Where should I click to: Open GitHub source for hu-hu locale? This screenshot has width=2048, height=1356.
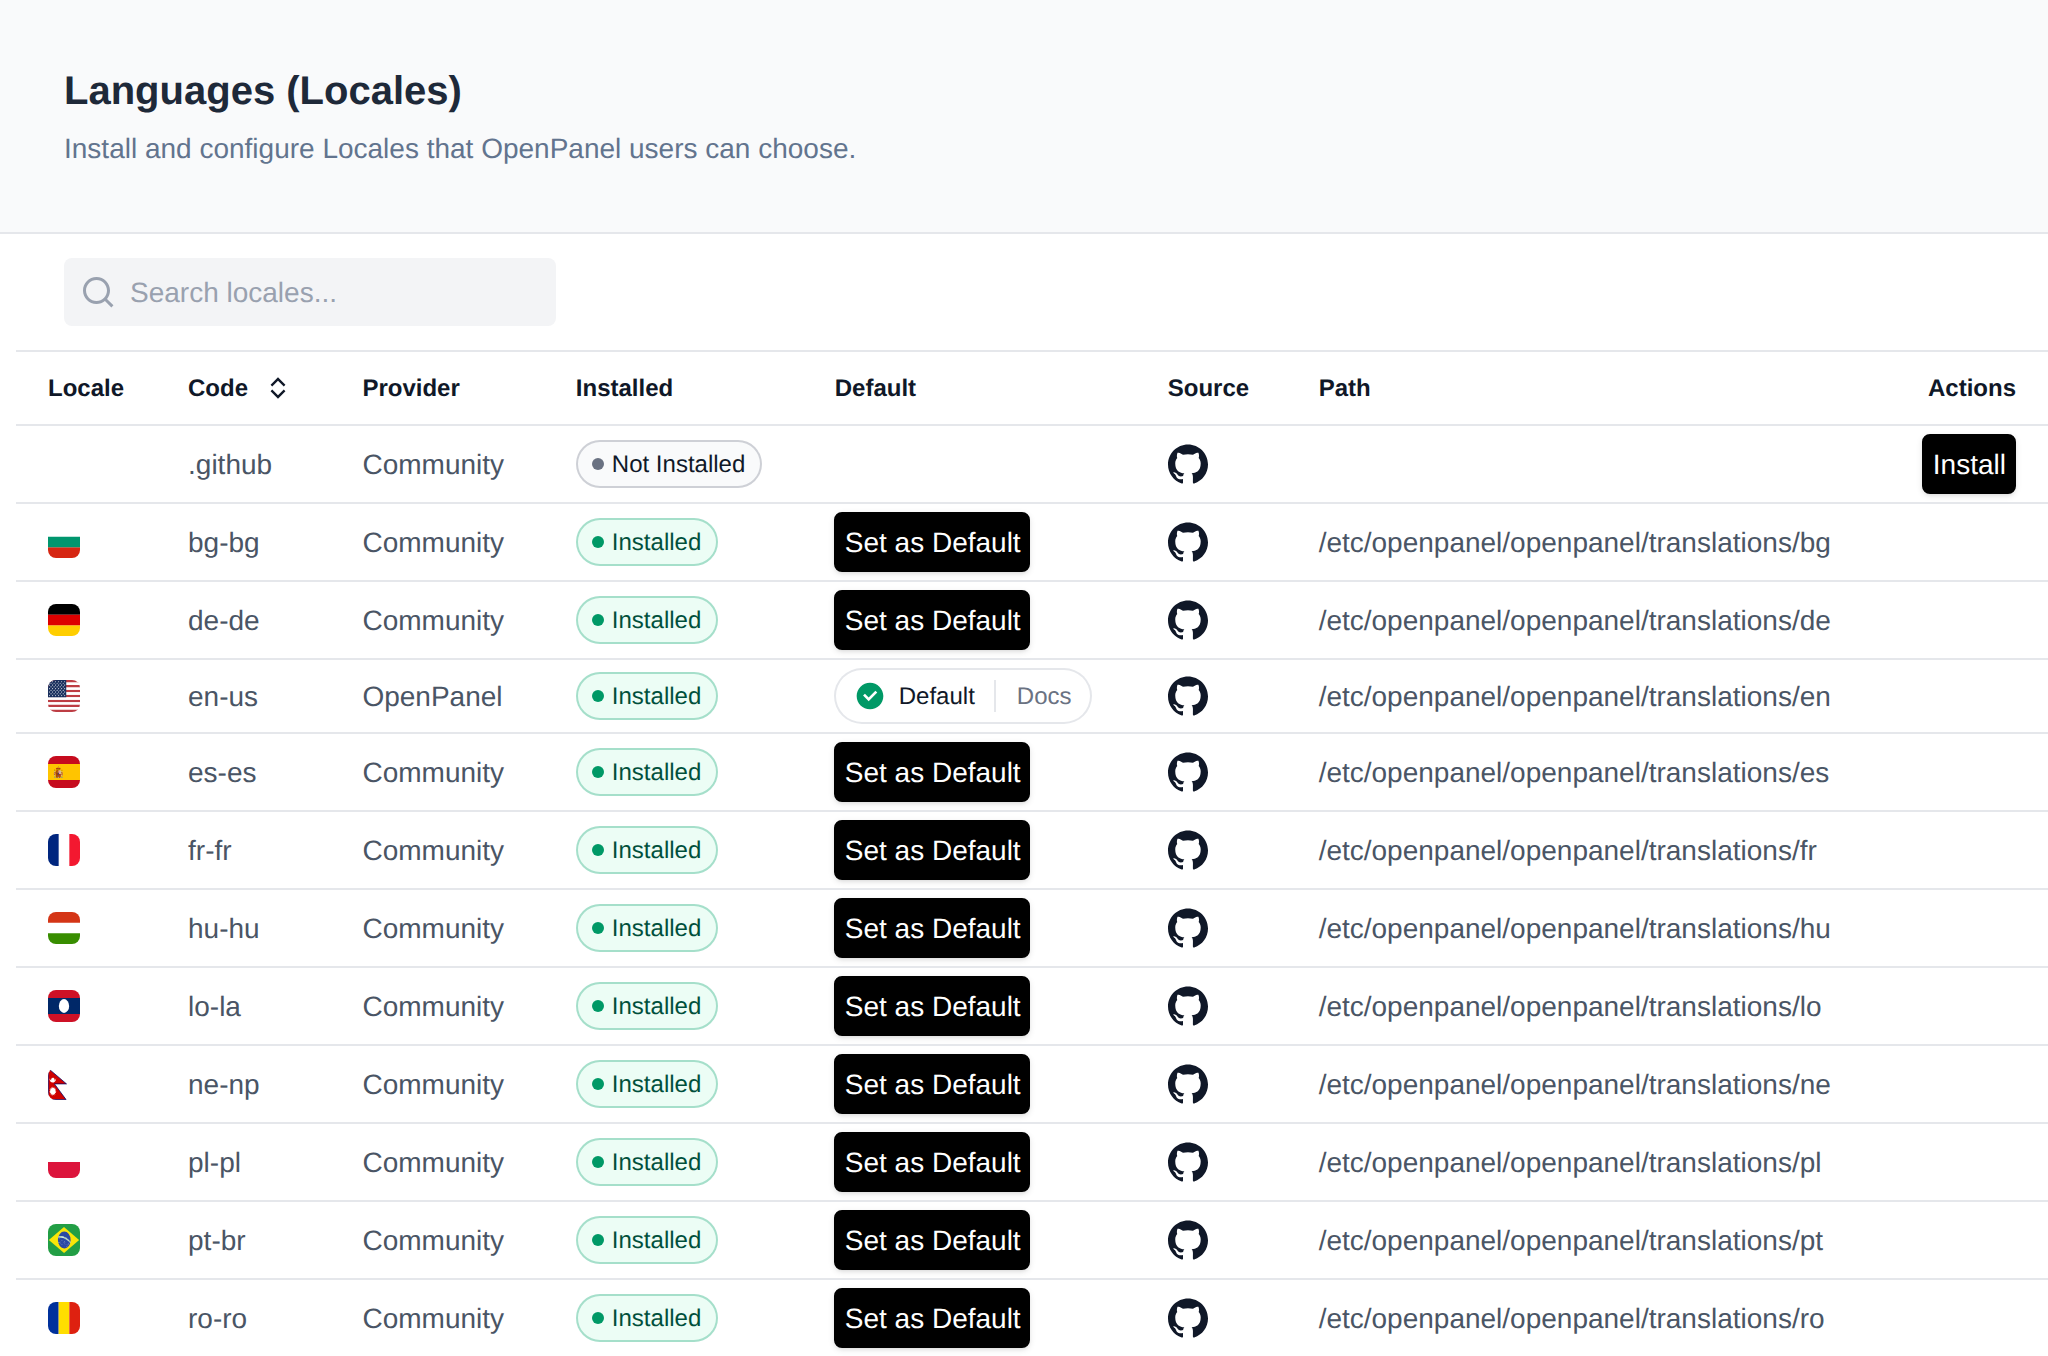point(1187,928)
